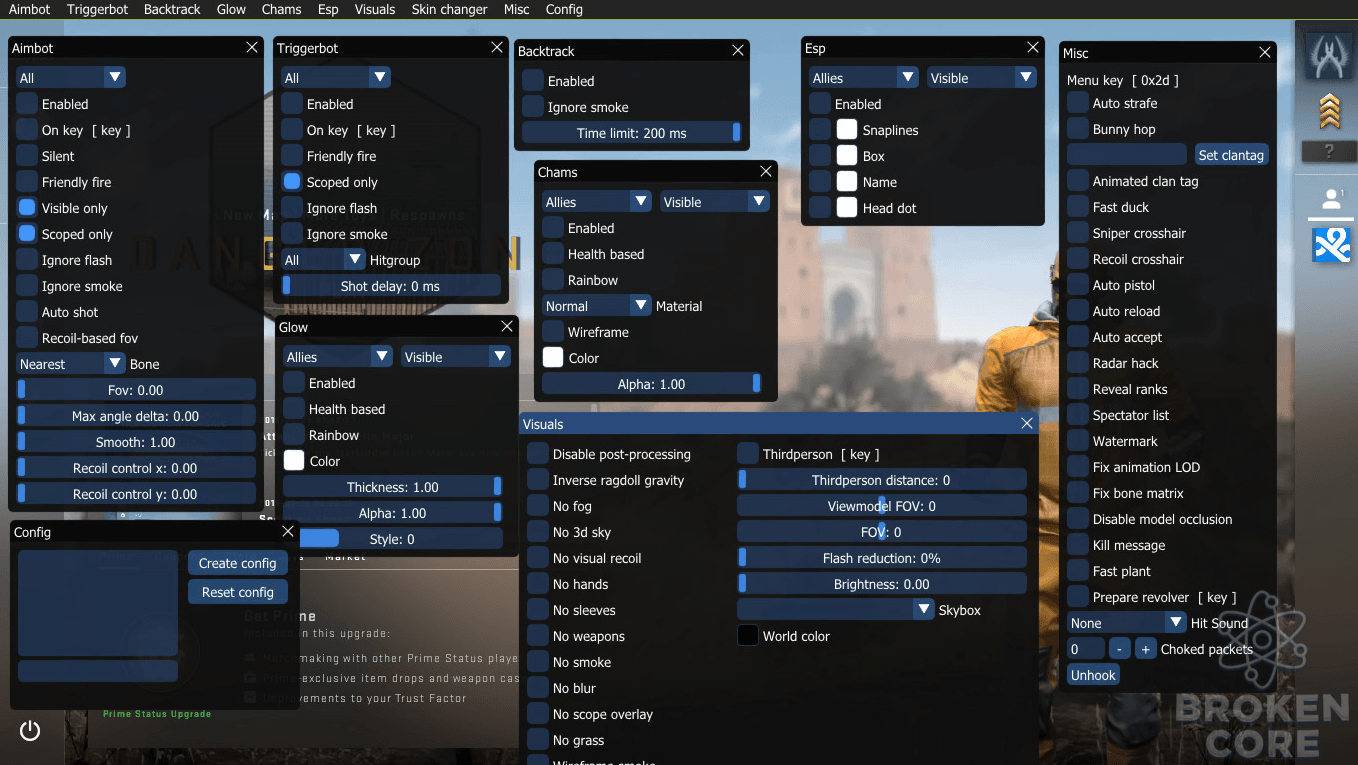
Task: Decrease choked packets with minus button
Action: (1120, 649)
